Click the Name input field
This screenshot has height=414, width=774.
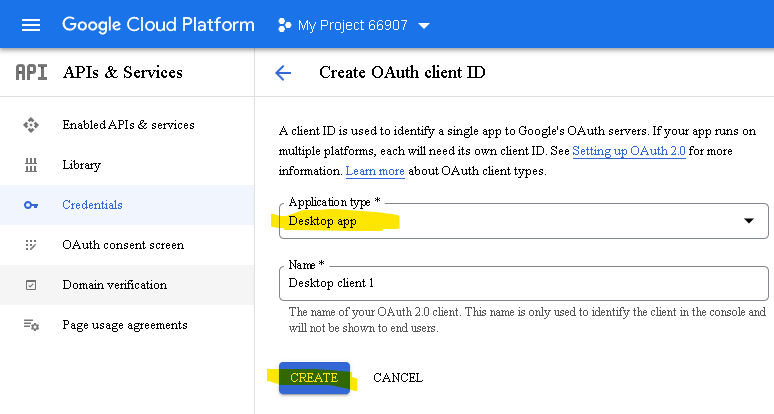click(x=524, y=283)
